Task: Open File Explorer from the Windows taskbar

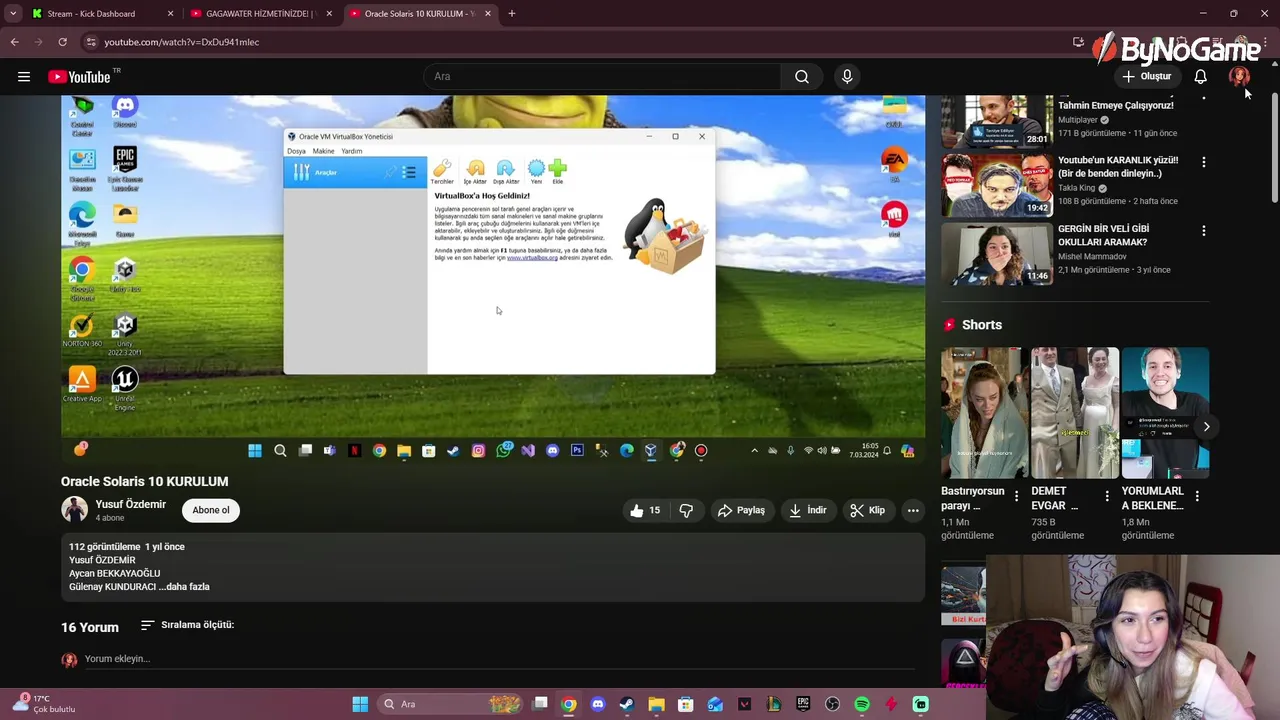Action: point(656,704)
